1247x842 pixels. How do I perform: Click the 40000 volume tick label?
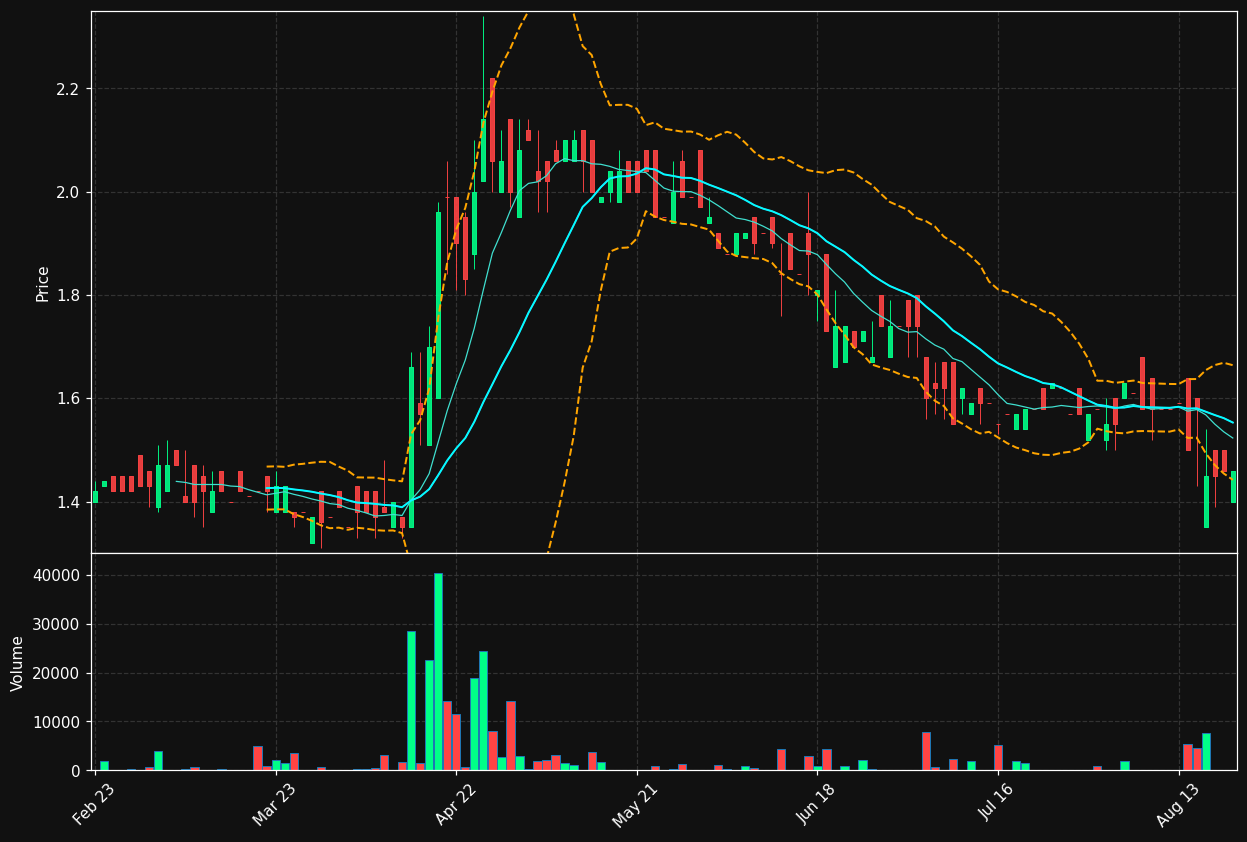tap(58, 576)
